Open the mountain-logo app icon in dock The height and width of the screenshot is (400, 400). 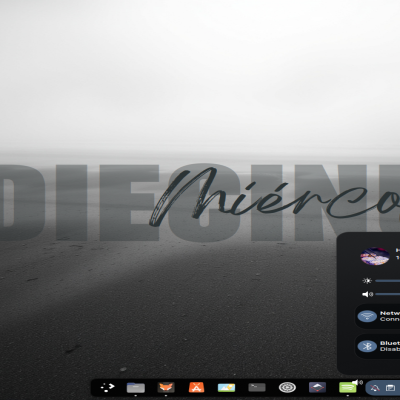(x=317, y=387)
